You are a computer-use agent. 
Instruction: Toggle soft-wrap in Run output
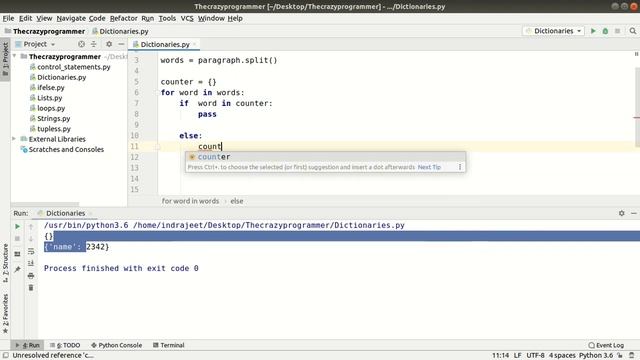(31, 251)
